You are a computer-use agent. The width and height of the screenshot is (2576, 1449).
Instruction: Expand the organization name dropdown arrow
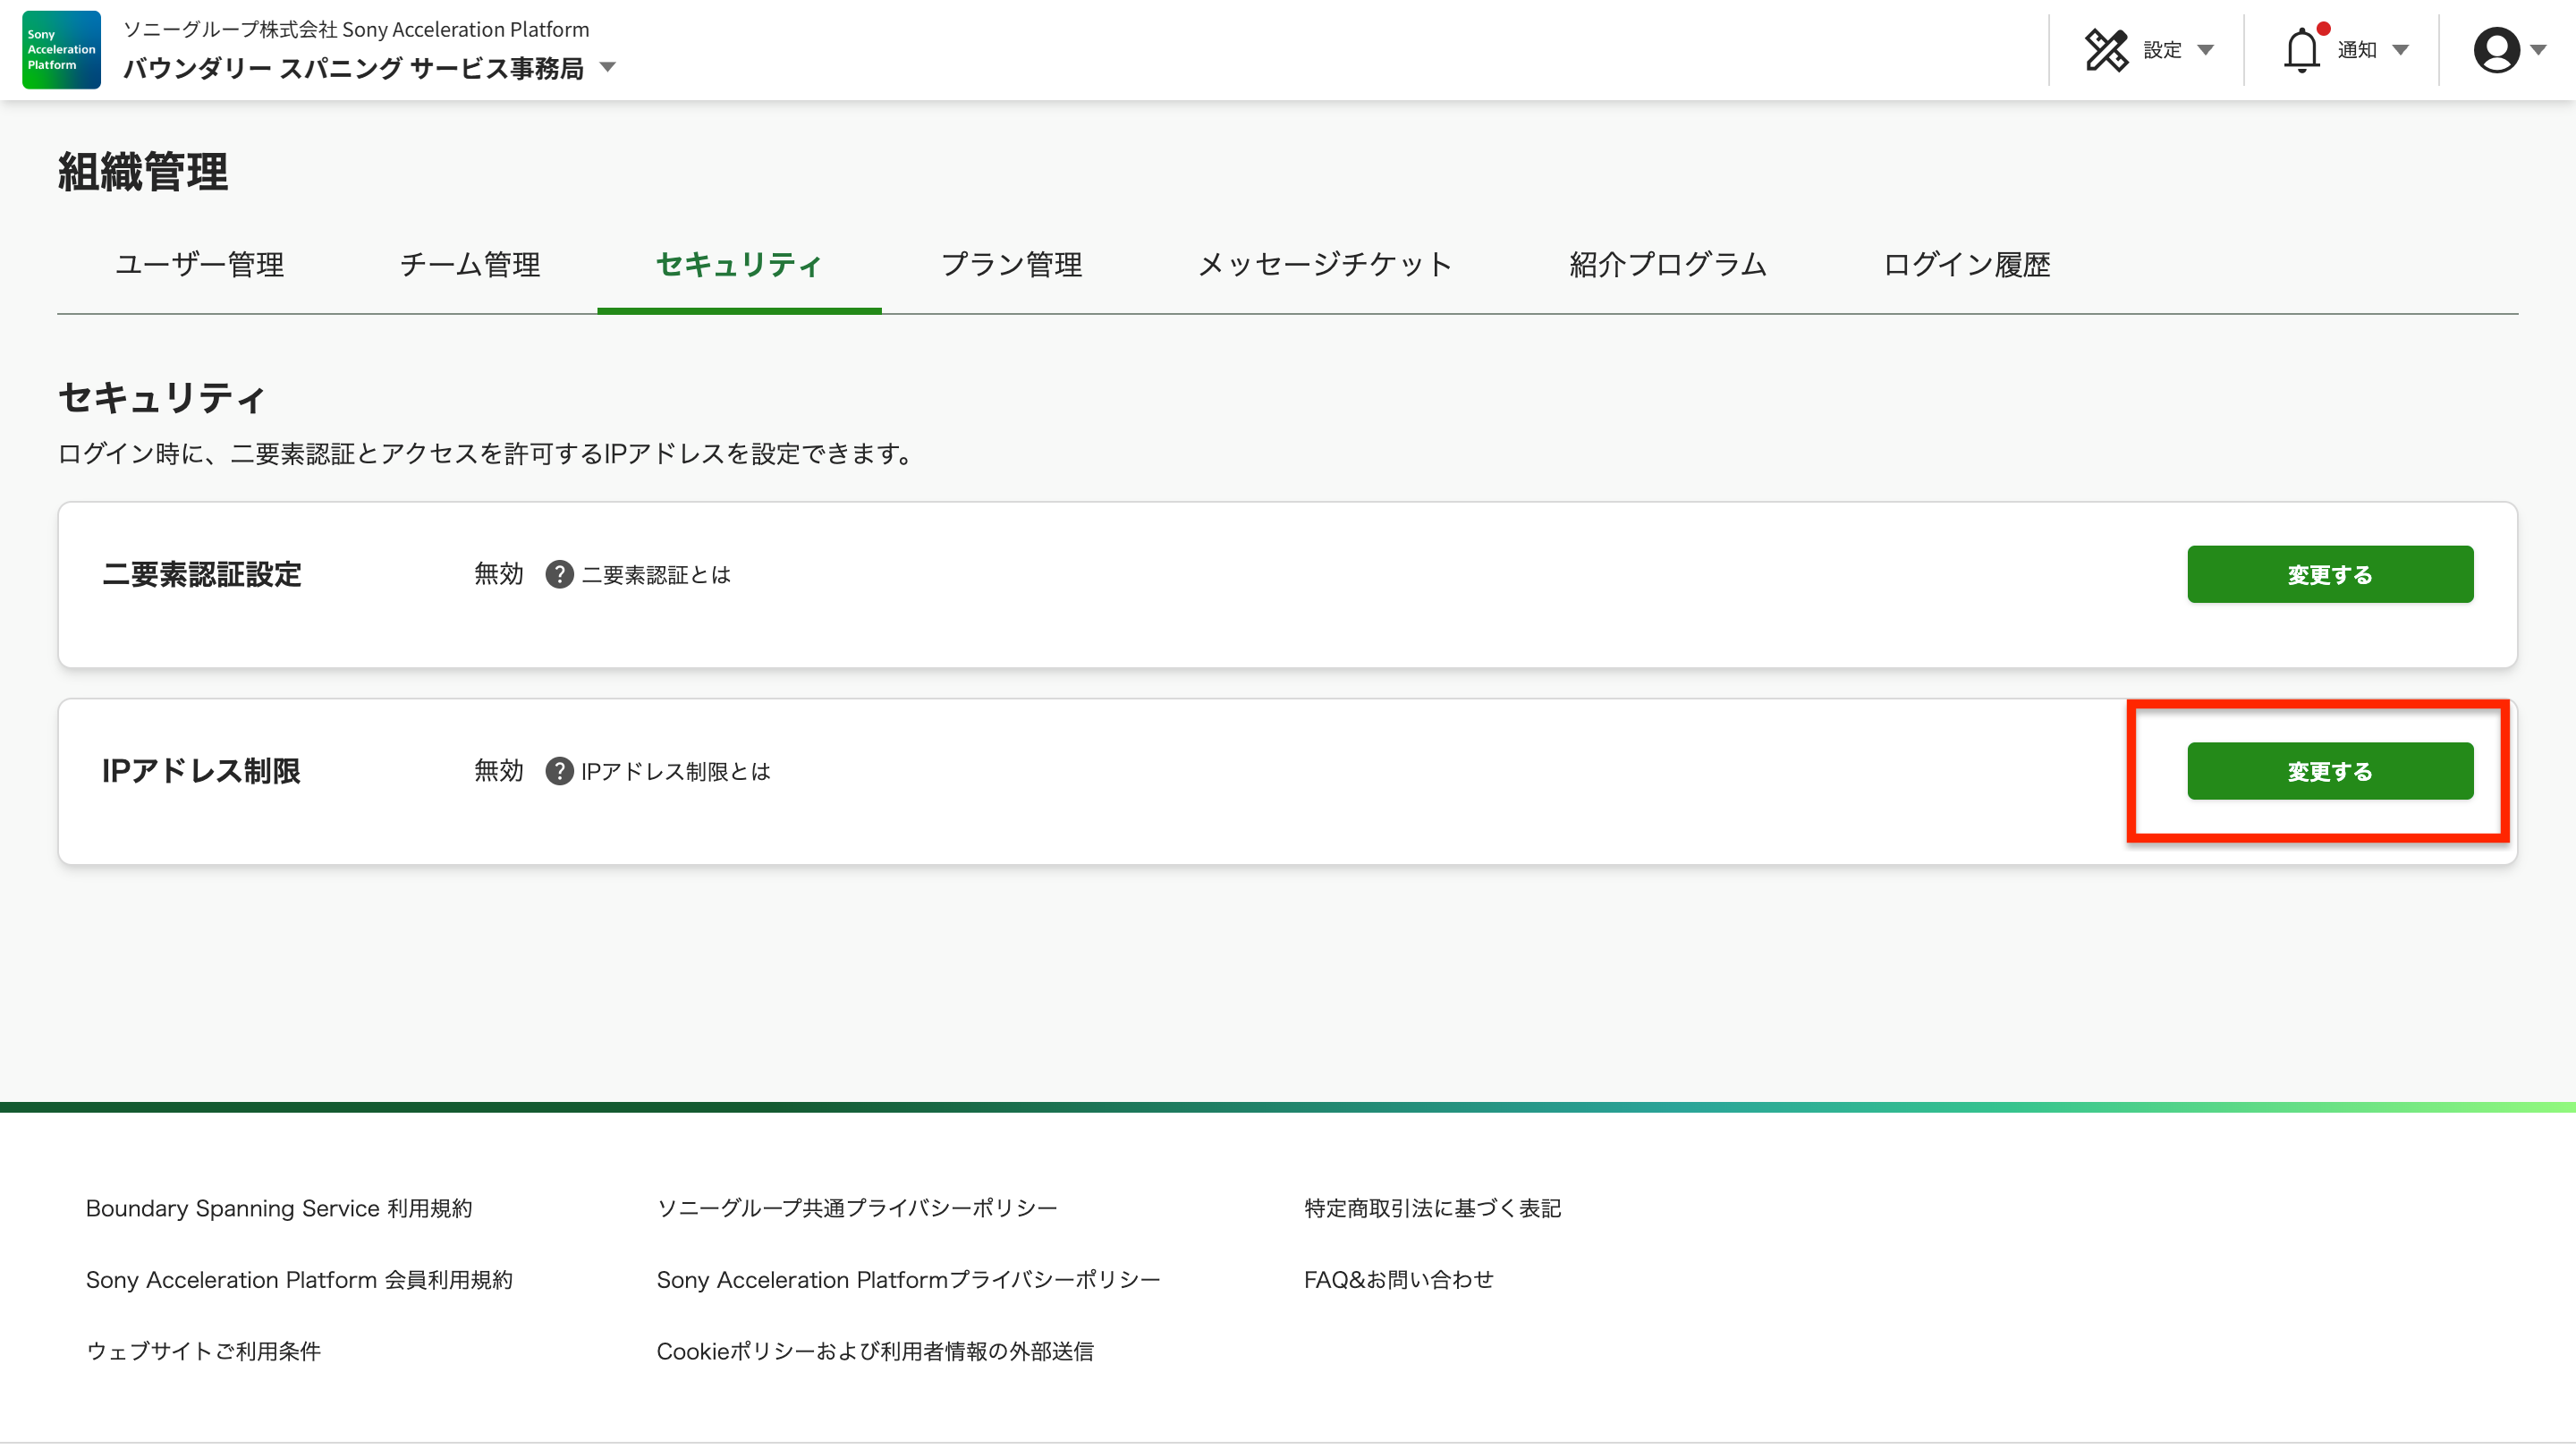607,68
